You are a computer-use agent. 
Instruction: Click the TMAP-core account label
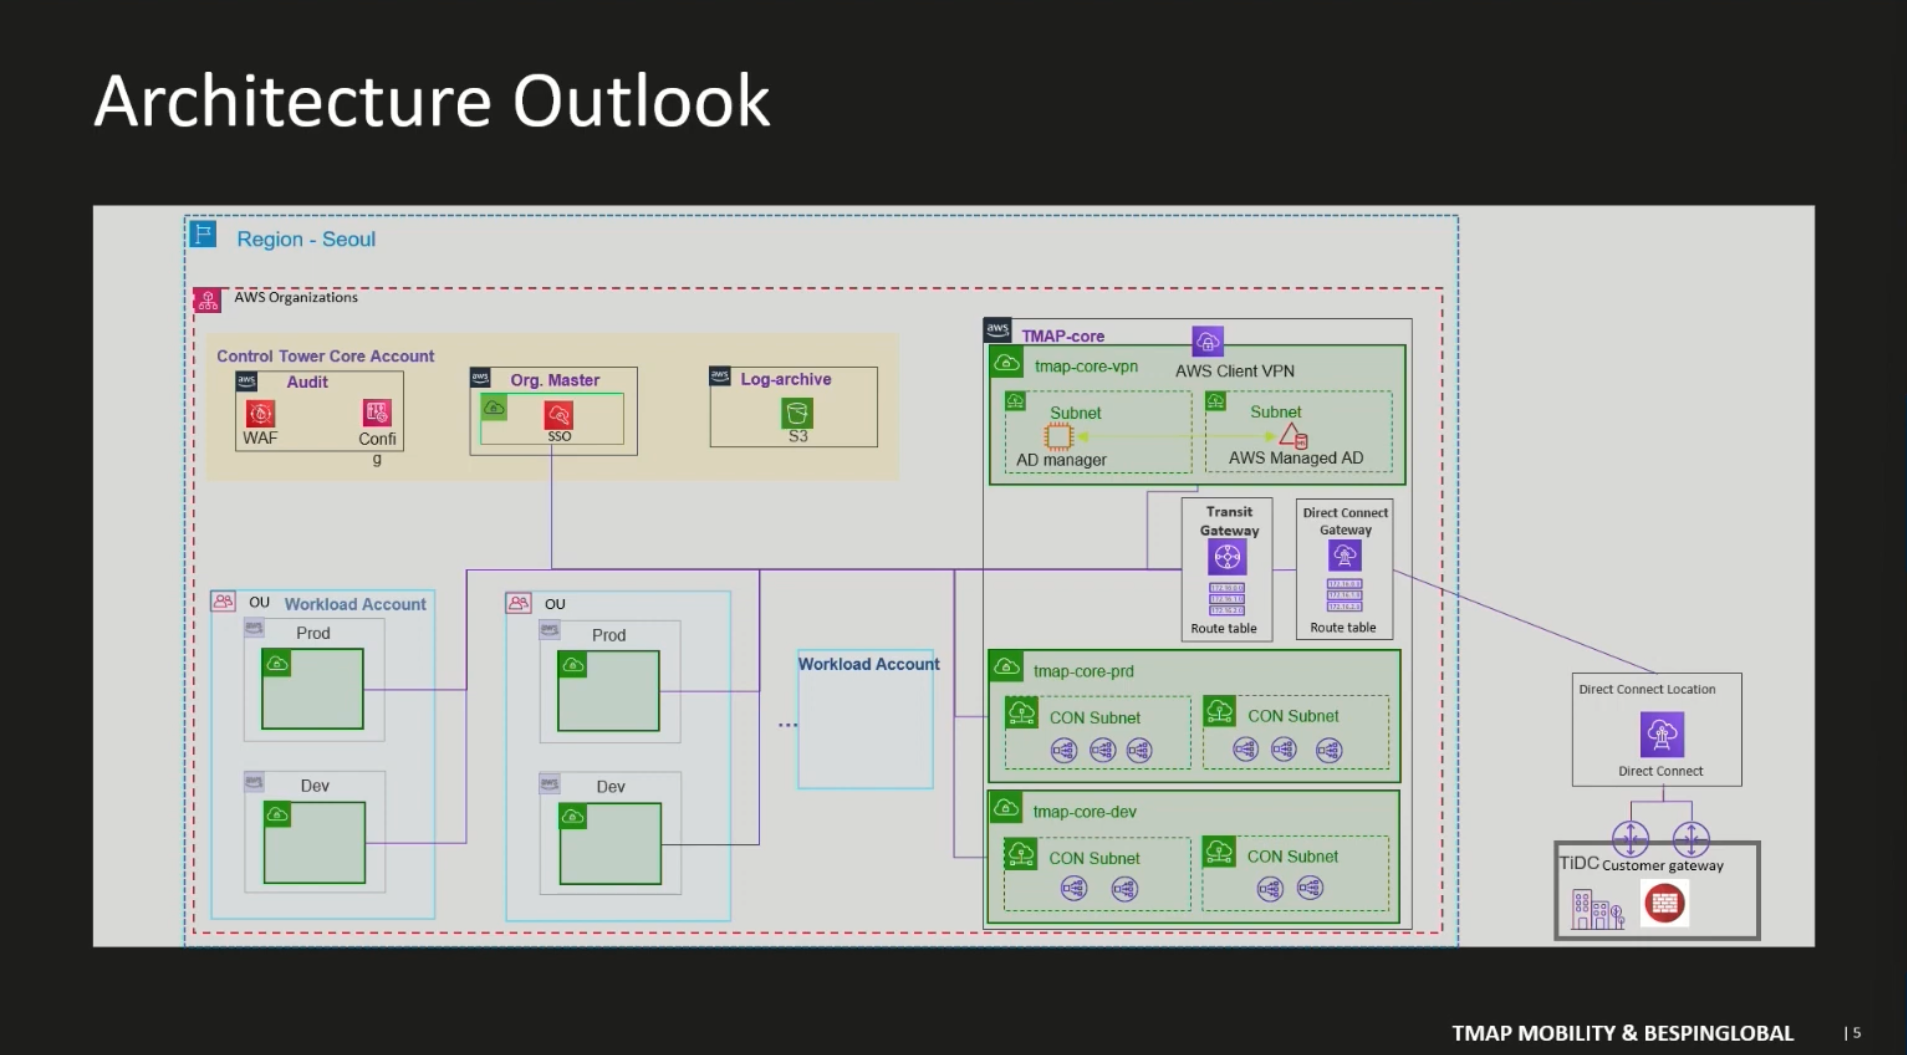click(1063, 336)
